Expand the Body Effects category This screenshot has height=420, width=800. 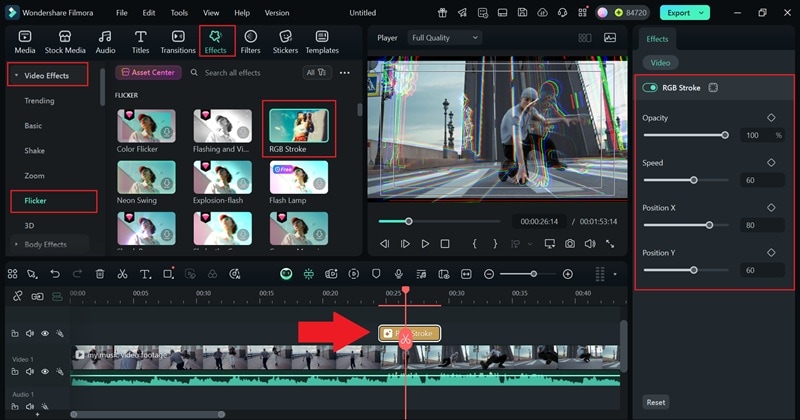point(16,244)
